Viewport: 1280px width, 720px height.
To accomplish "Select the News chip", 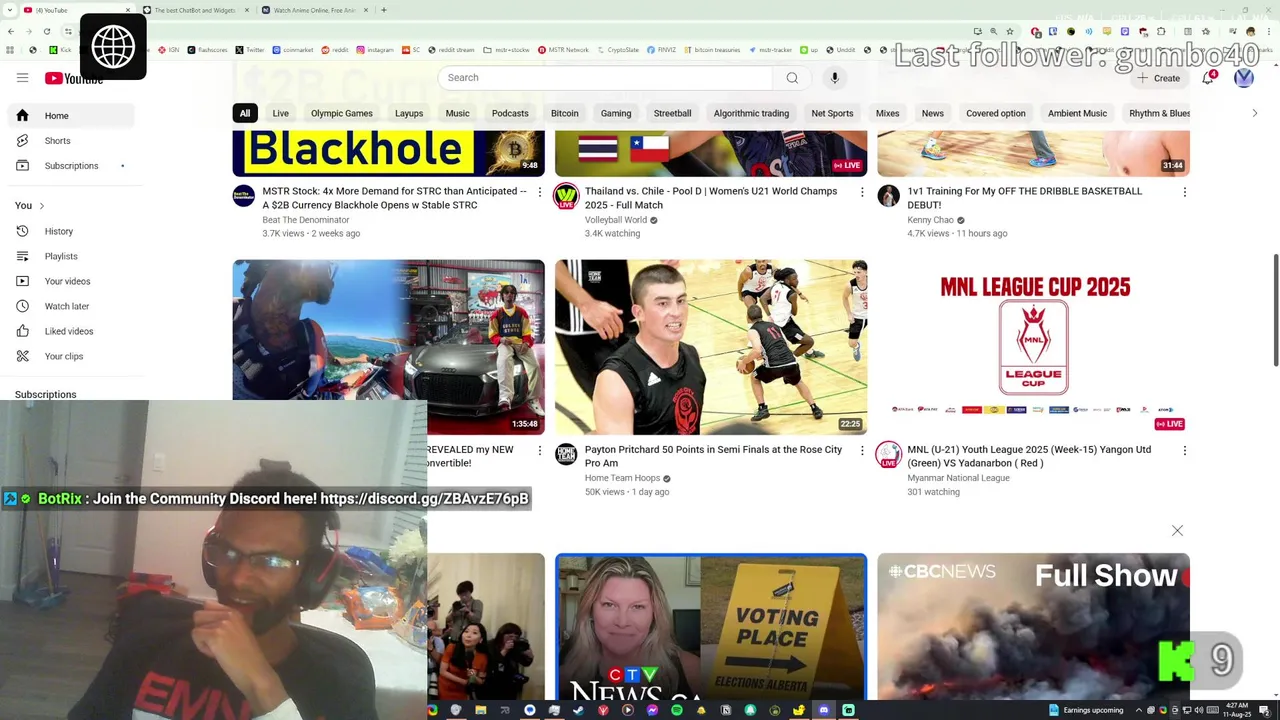I will pos(933,113).
